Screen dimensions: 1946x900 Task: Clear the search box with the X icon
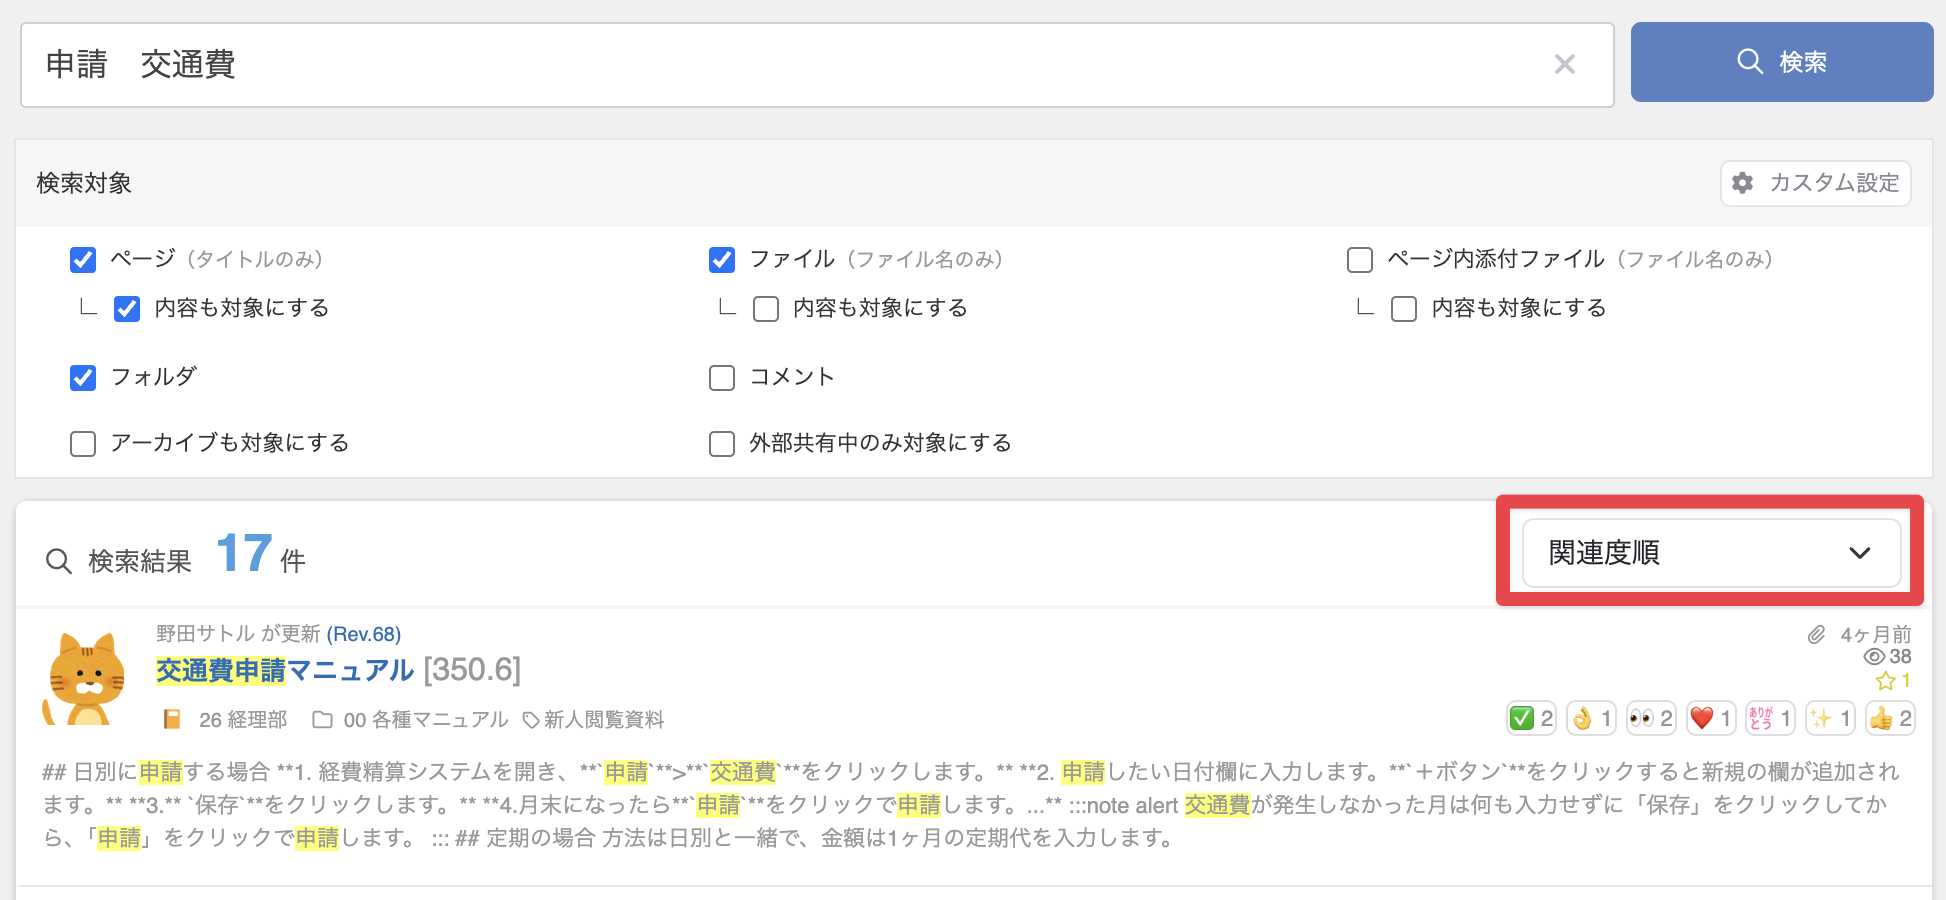click(1564, 65)
